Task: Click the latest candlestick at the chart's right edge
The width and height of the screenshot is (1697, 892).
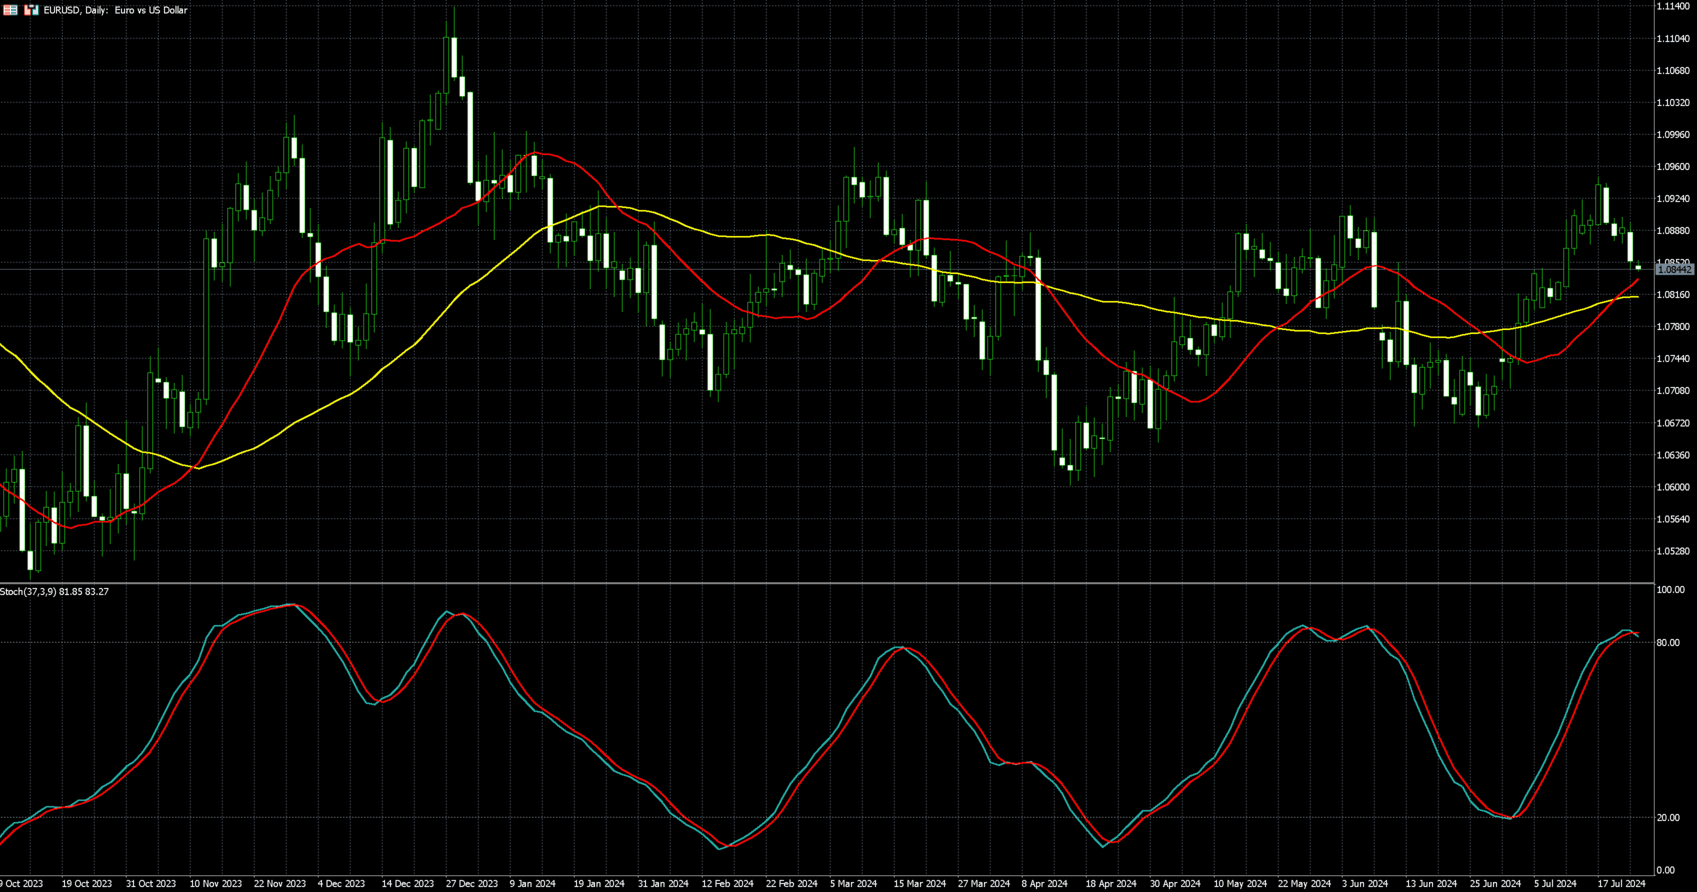Action: [1638, 267]
